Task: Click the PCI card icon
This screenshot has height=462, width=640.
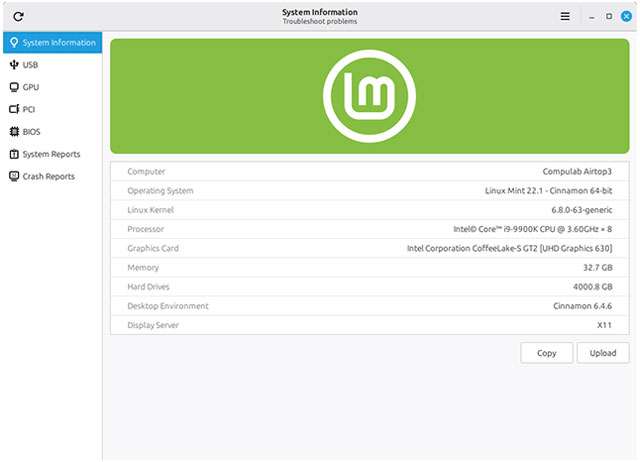Action: [x=14, y=109]
